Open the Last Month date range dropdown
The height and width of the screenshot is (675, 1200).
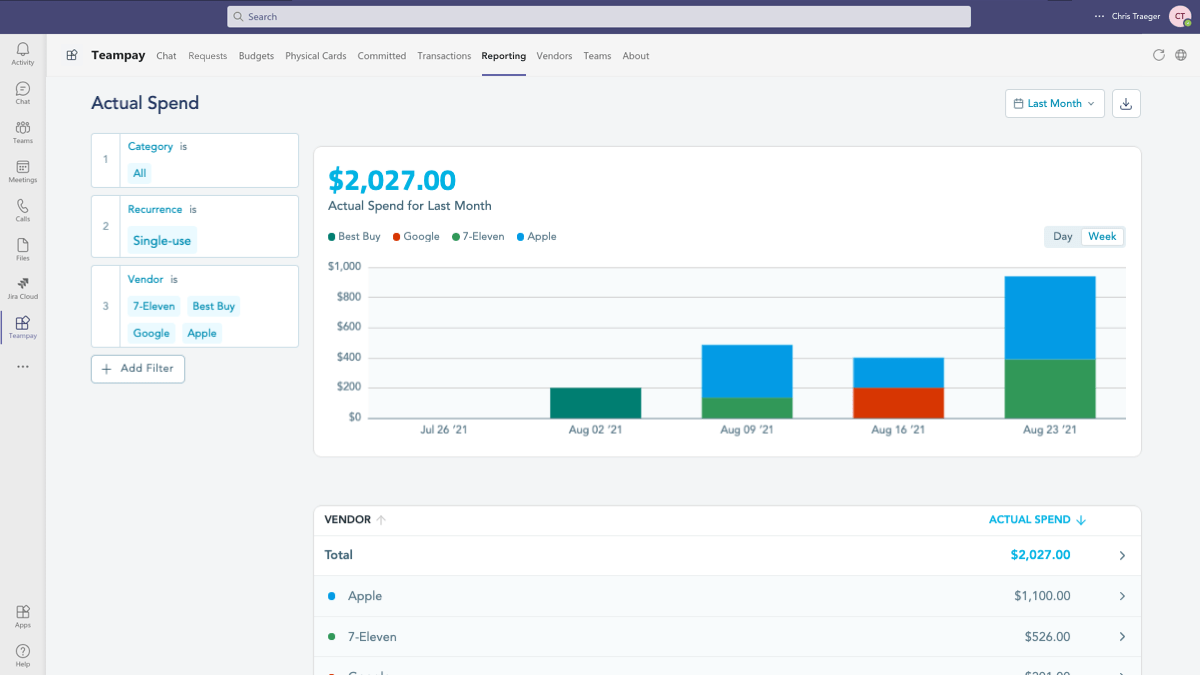pos(1054,104)
